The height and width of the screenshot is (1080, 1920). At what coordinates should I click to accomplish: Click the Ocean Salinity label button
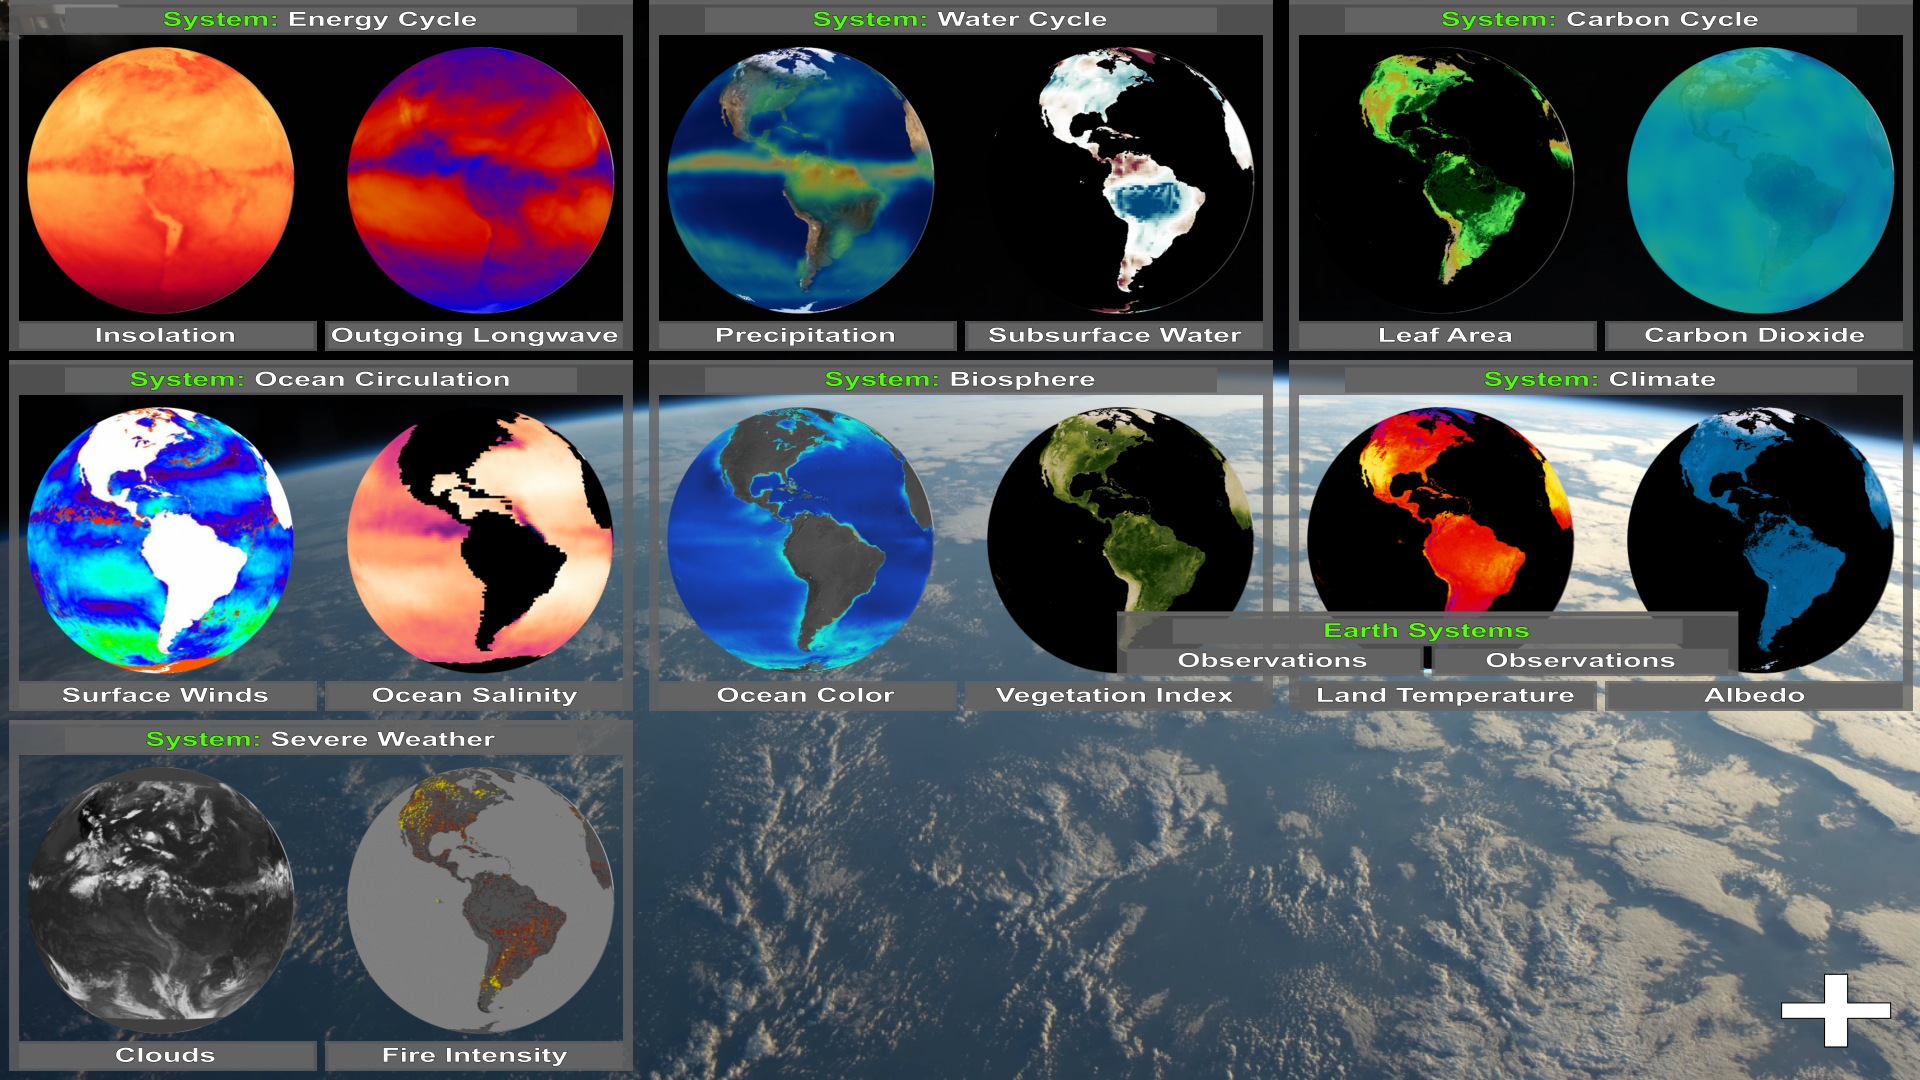pos(474,695)
